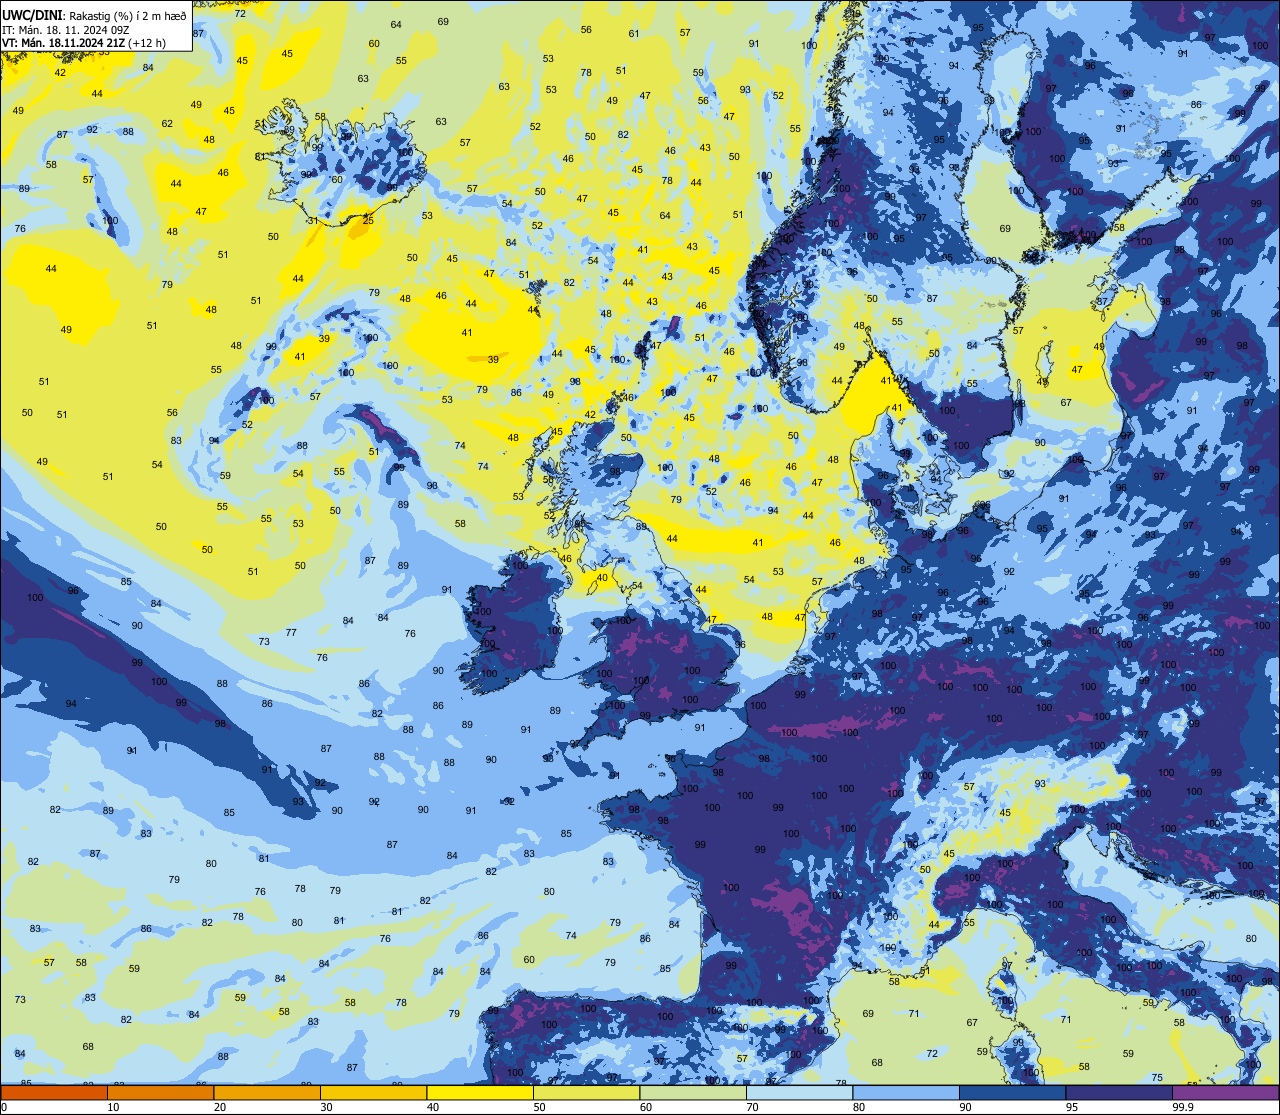Click the 0–10 dark orange legend swatch
The width and height of the screenshot is (1280, 1115).
[54, 1092]
